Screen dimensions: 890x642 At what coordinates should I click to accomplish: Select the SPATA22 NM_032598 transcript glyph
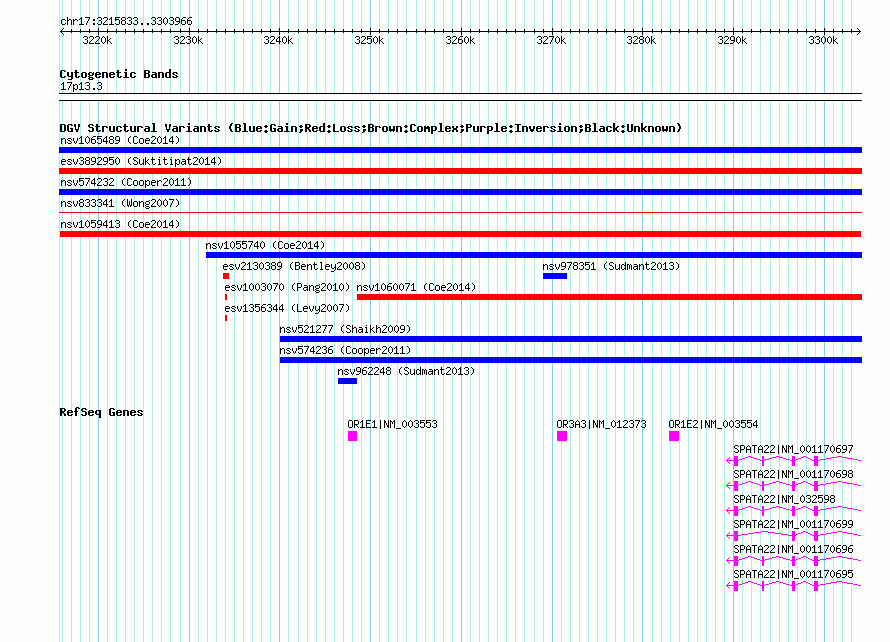coord(794,510)
